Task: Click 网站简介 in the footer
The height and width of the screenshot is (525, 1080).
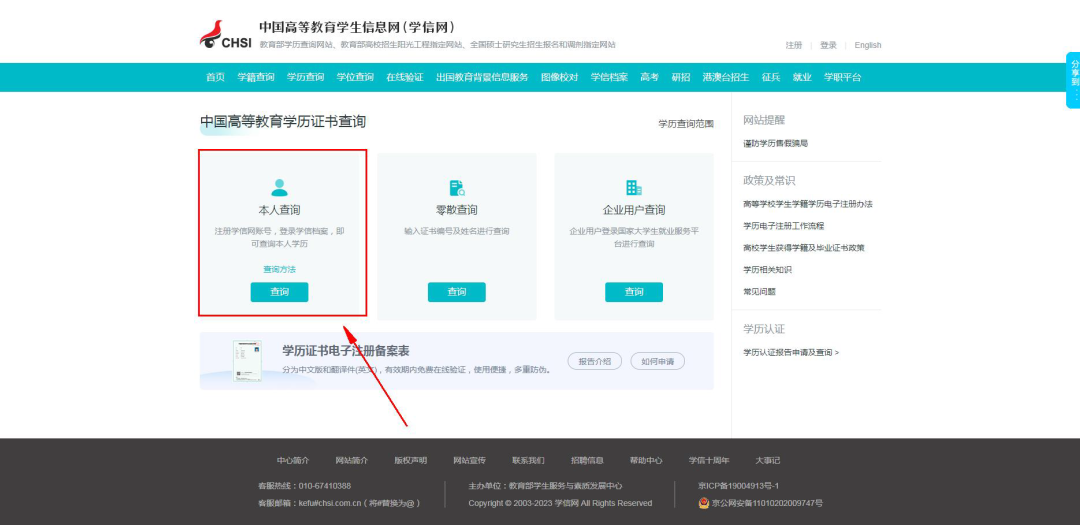Action: [x=351, y=460]
